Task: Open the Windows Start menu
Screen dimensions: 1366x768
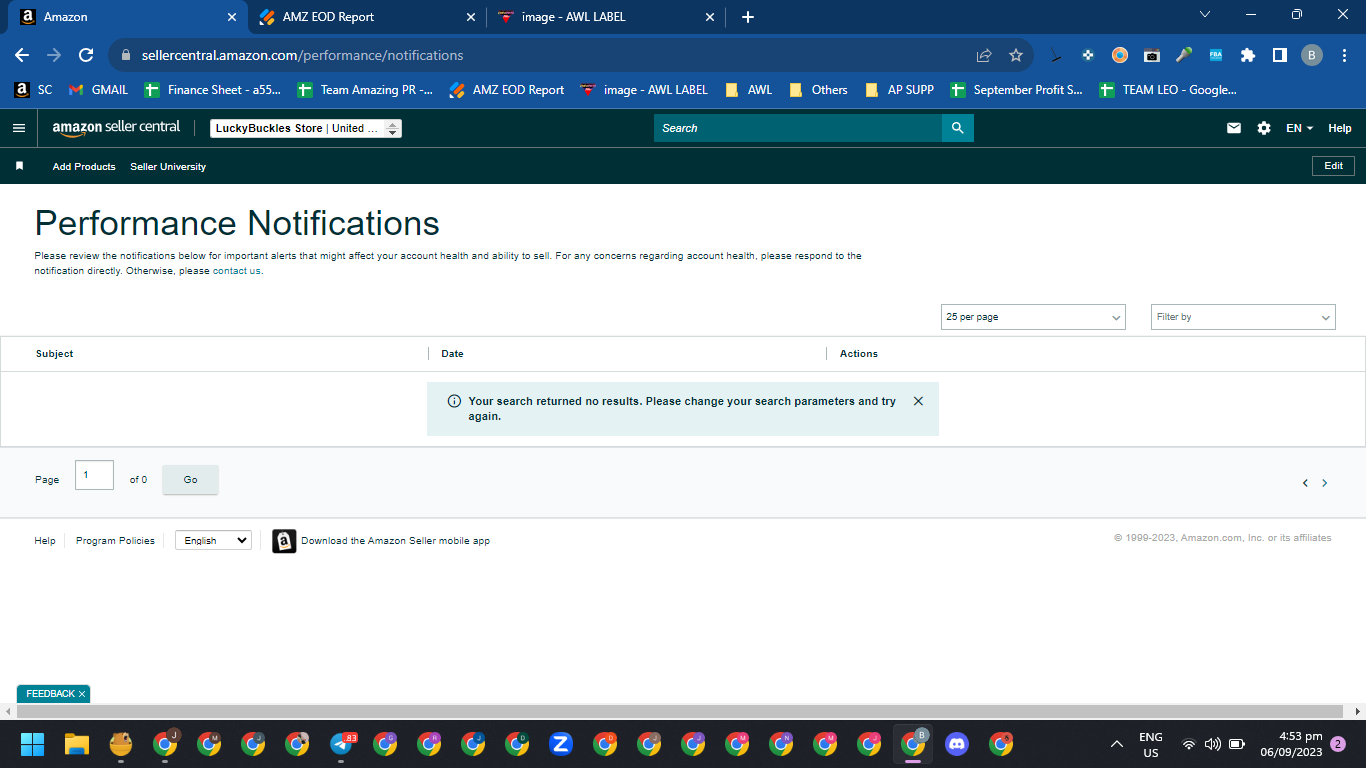Action: [32, 744]
